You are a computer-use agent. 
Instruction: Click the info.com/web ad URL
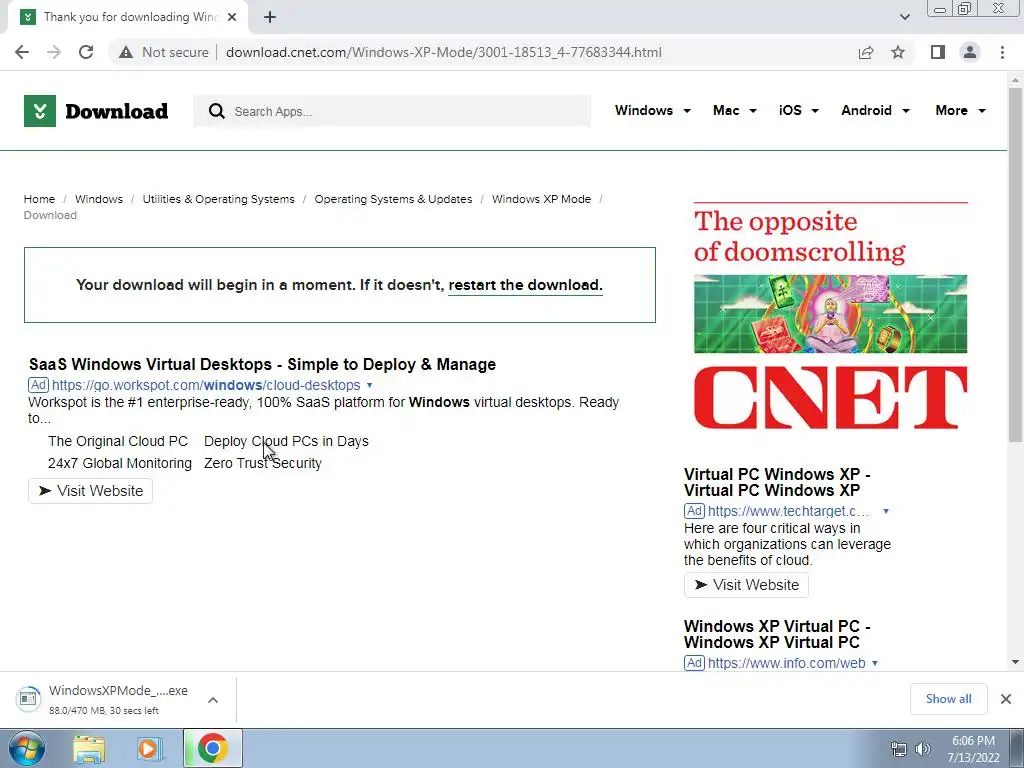click(786, 663)
